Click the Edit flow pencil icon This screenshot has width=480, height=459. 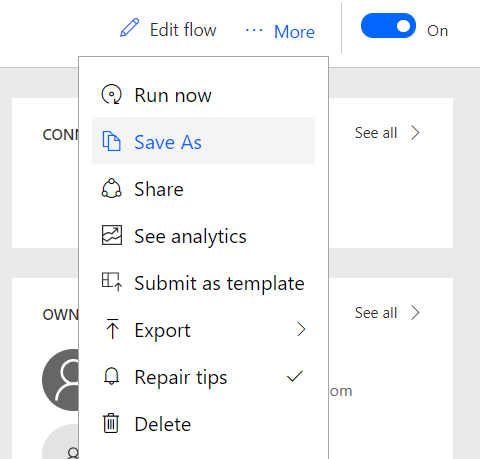pos(129,28)
